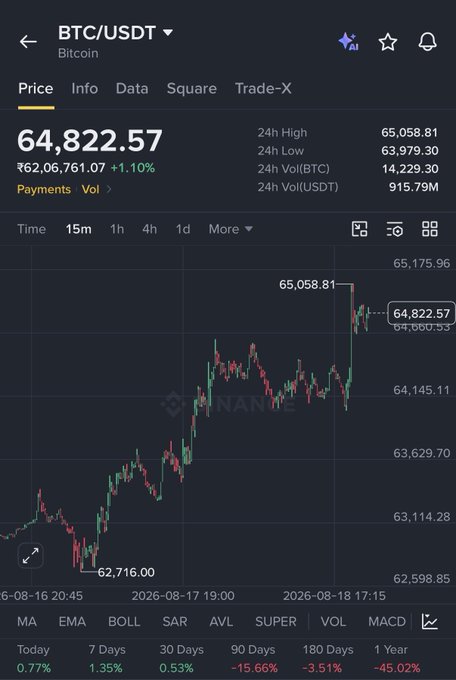Click the 7 Days 1.35% performance

(x=107, y=658)
